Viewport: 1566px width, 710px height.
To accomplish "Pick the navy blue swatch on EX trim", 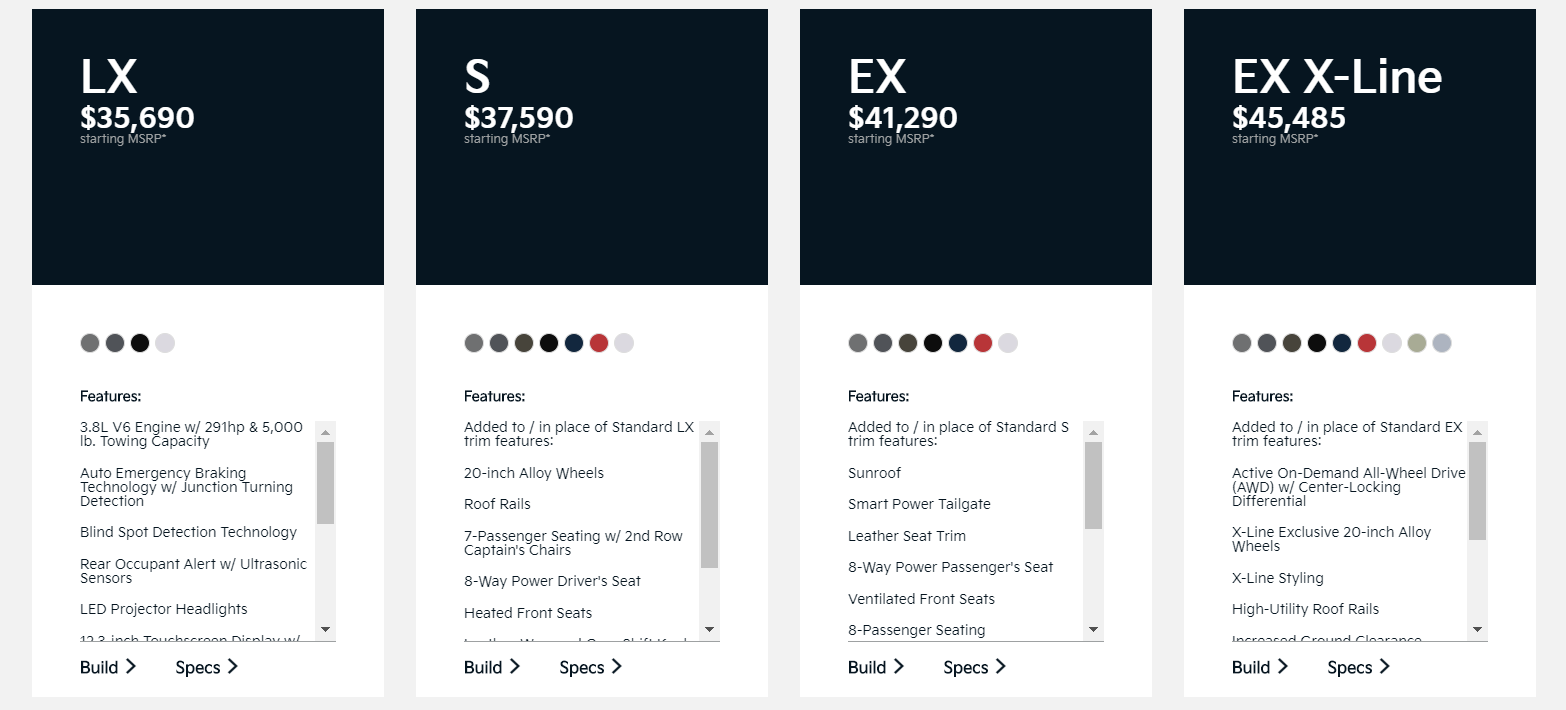I will (x=958, y=343).
